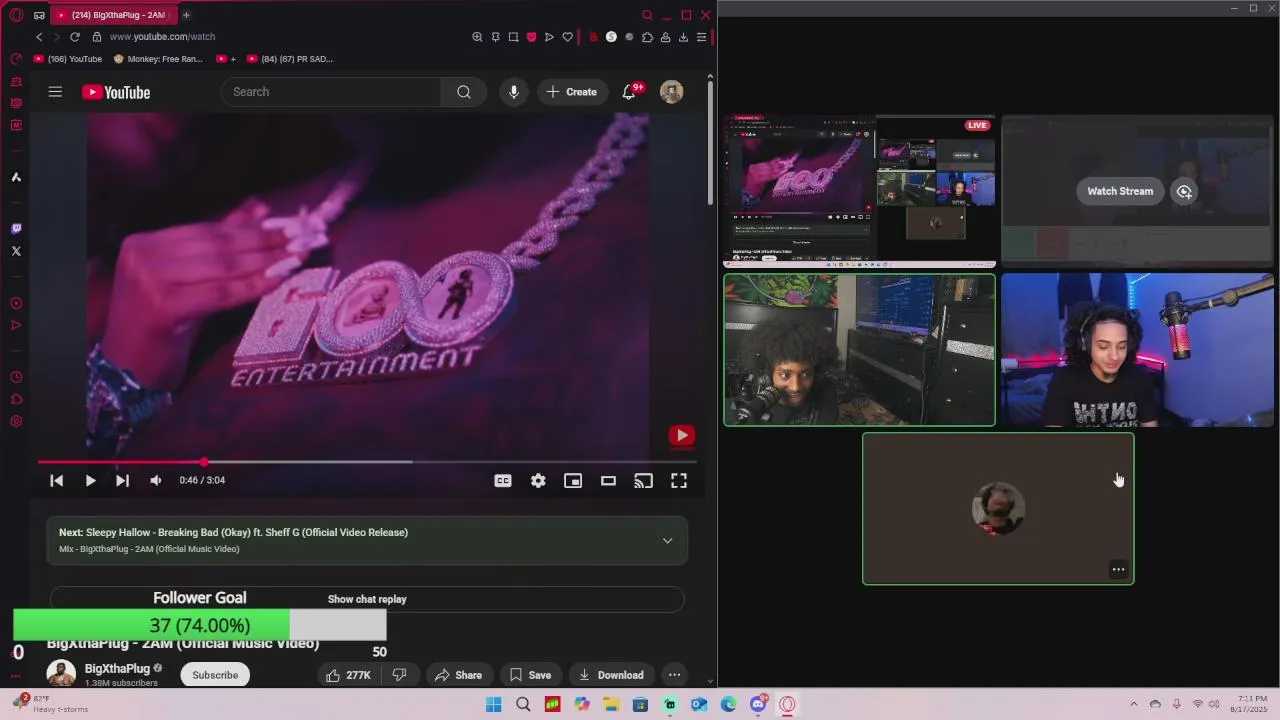Expand the Next: Sleepy Hallow playlist panel

tap(667, 541)
